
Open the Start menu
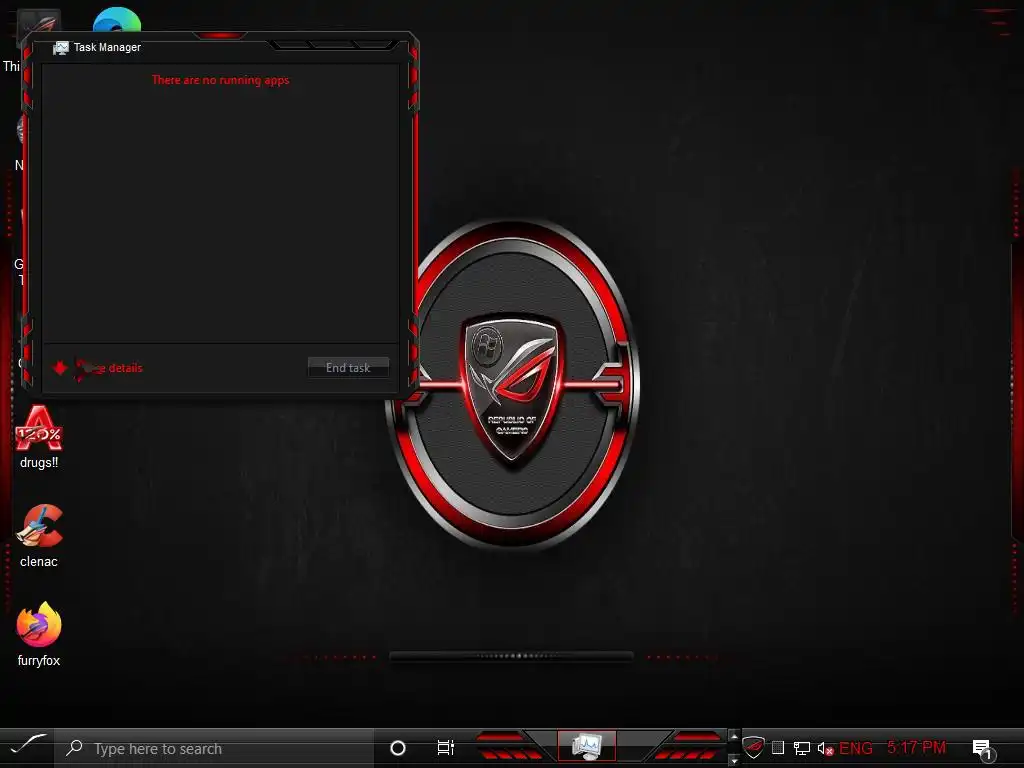[x=27, y=747]
